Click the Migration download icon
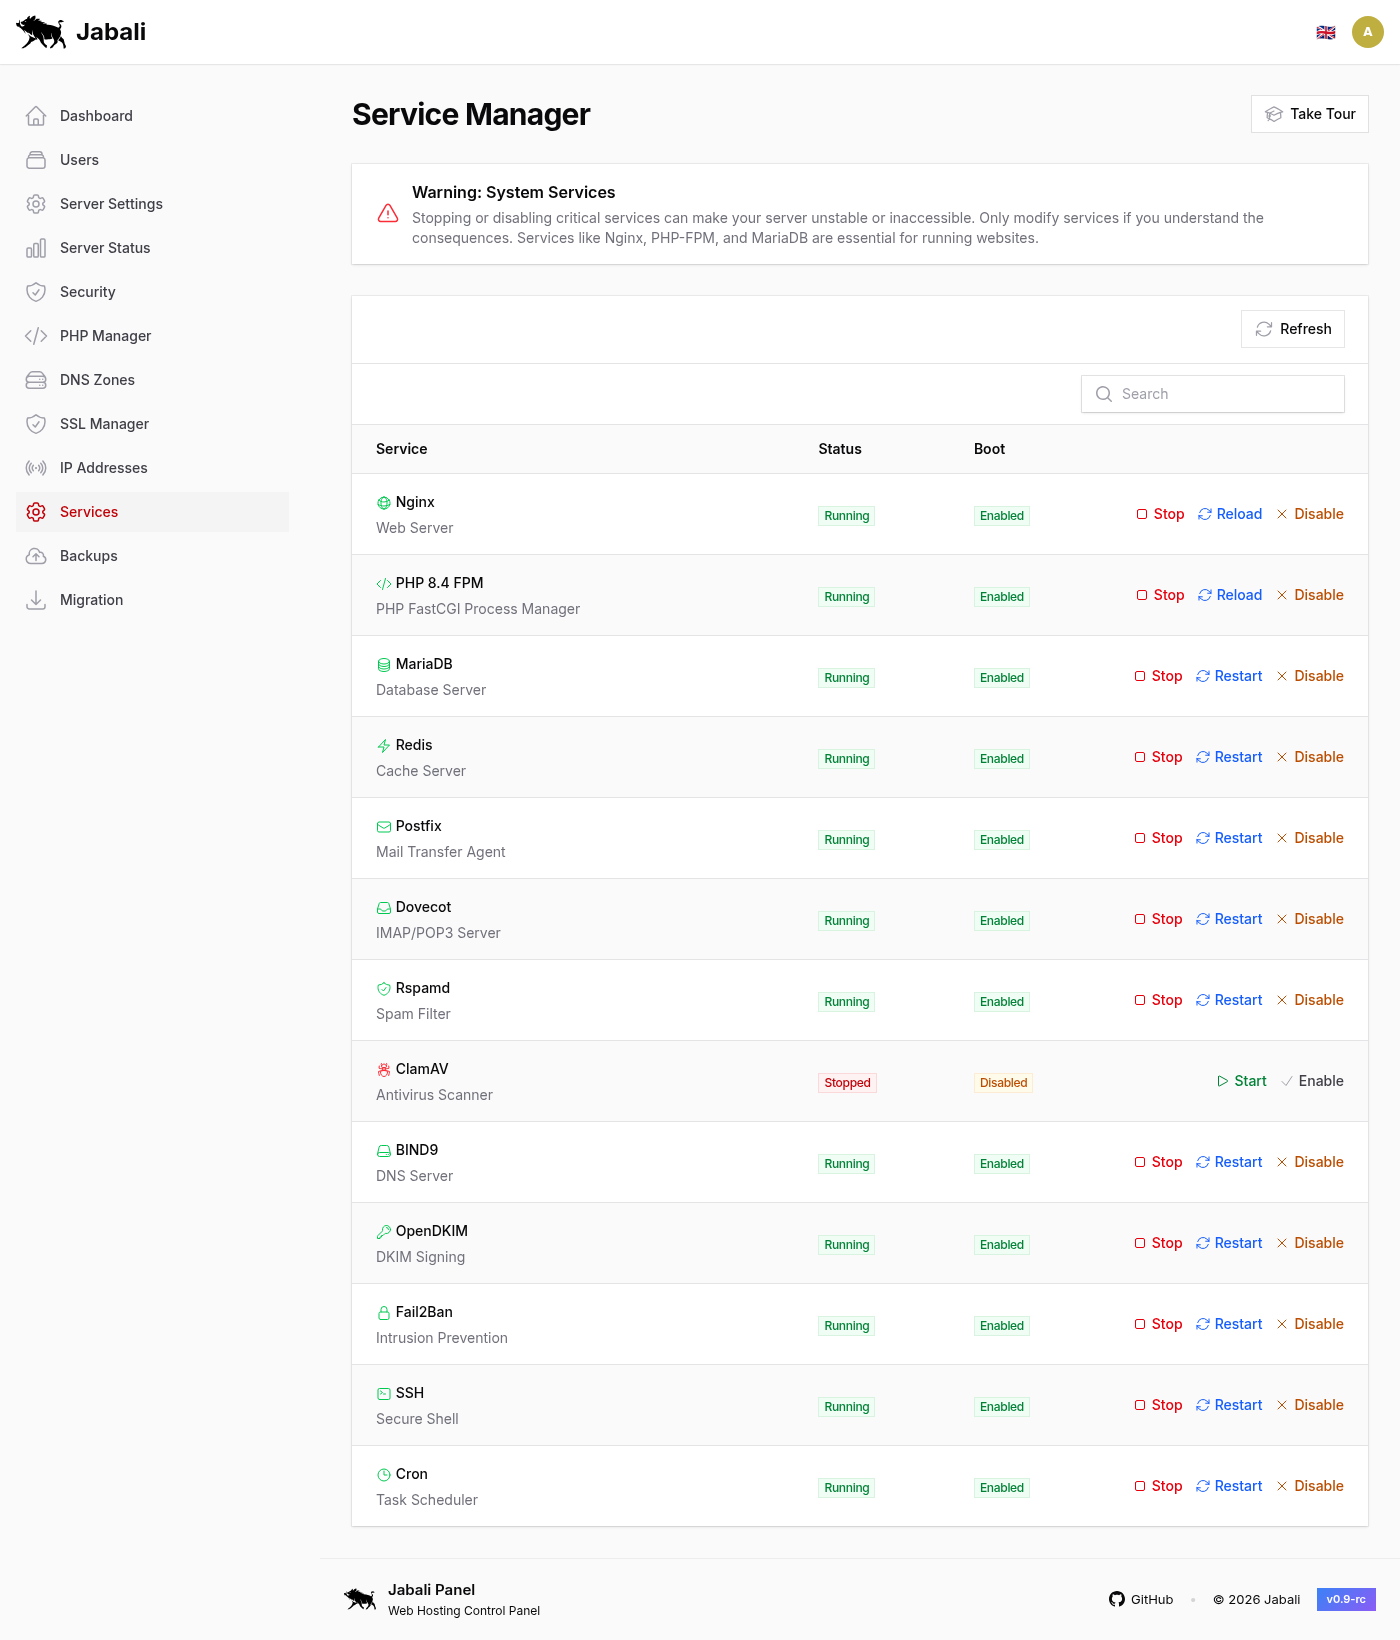 tap(36, 600)
